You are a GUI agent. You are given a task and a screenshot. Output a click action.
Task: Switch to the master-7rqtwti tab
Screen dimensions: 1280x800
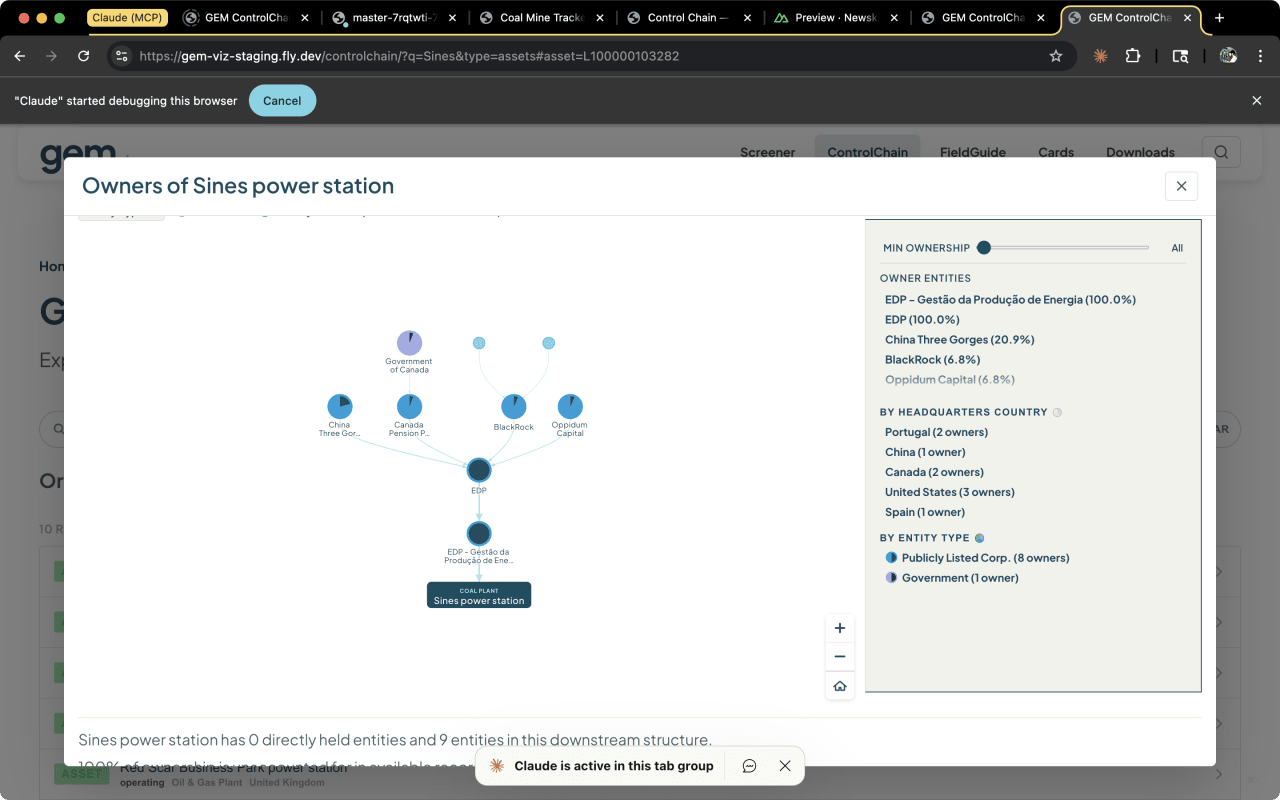tap(394, 18)
